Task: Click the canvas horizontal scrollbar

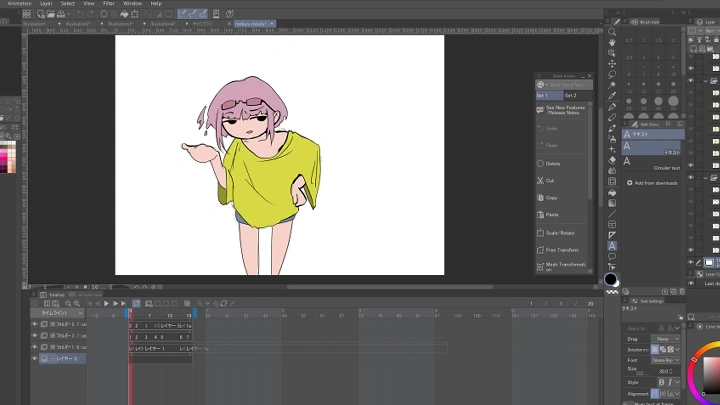Action: pyautogui.click(x=389, y=287)
